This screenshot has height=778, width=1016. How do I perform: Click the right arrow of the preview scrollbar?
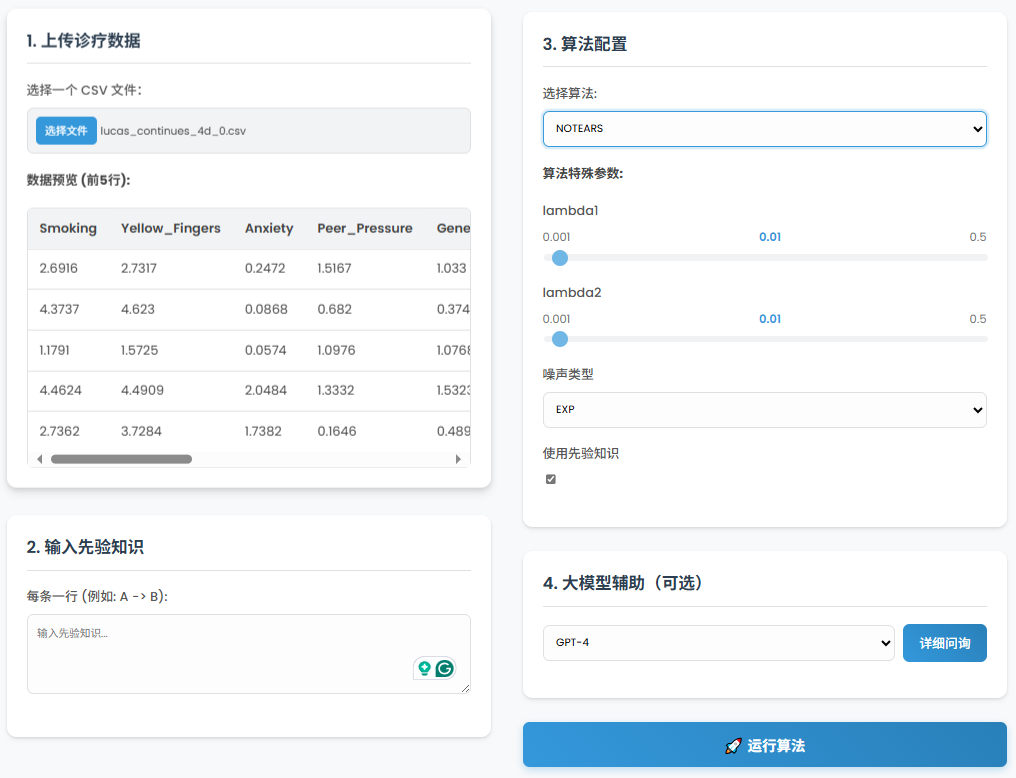tap(458, 459)
